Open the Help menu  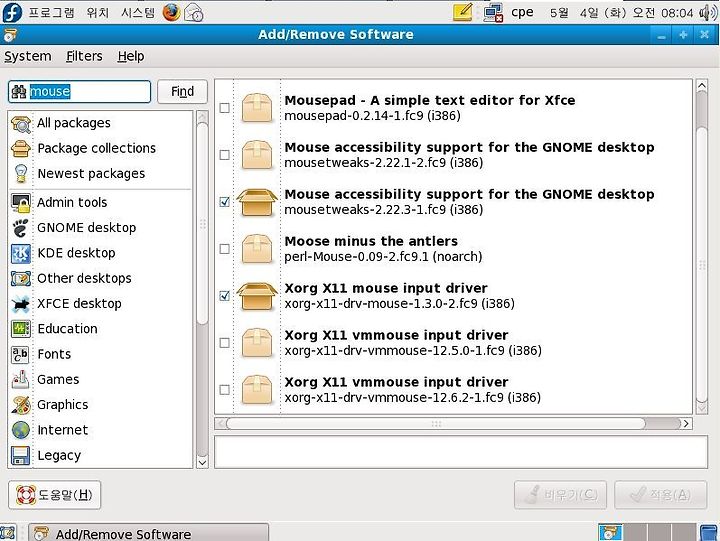131,56
